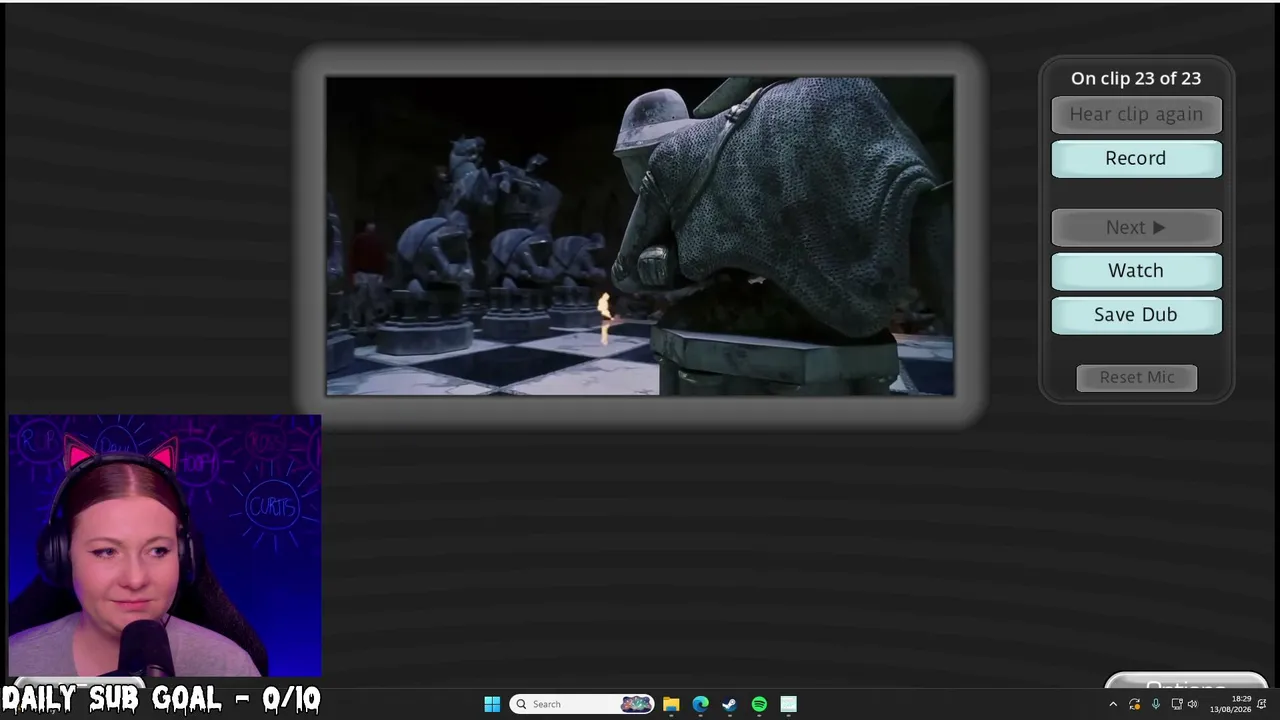This screenshot has width=1280, height=720.
Task: Open the Windows Start menu
Action: [492, 704]
